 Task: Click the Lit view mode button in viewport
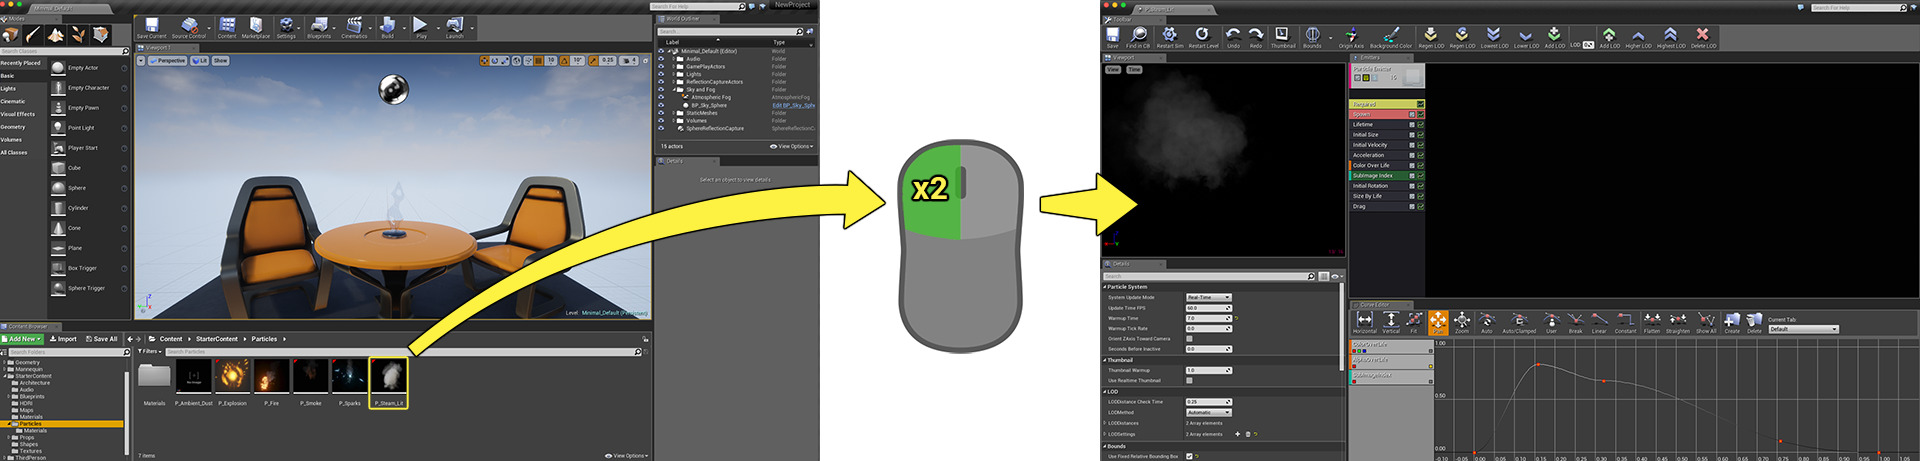point(200,61)
